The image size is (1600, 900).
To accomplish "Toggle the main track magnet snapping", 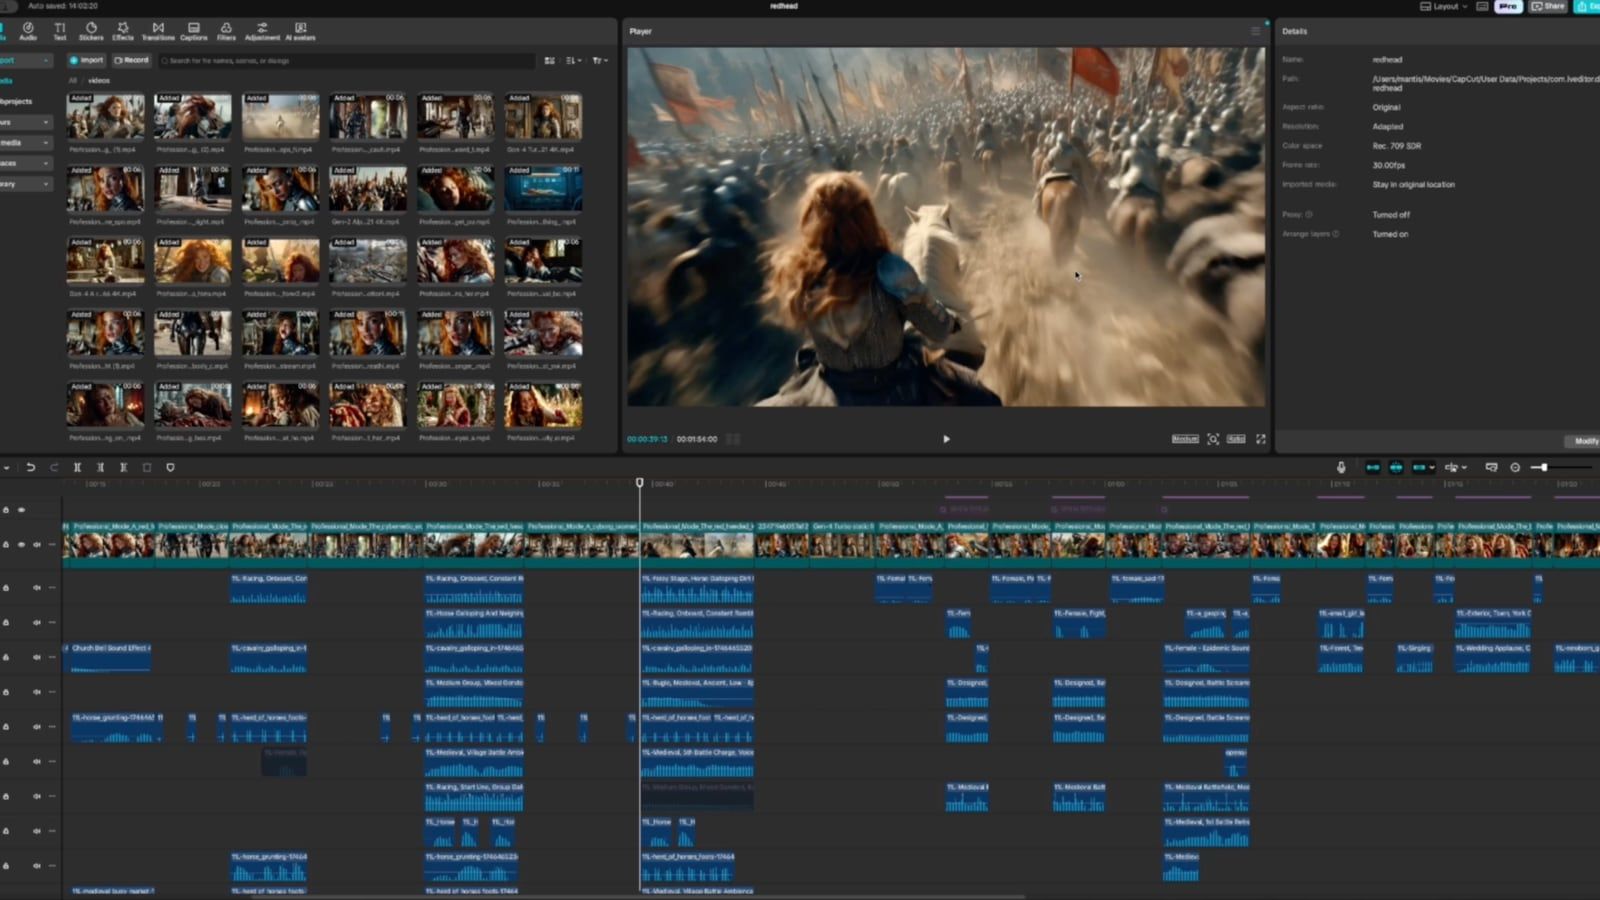I will pyautogui.click(x=1372, y=467).
